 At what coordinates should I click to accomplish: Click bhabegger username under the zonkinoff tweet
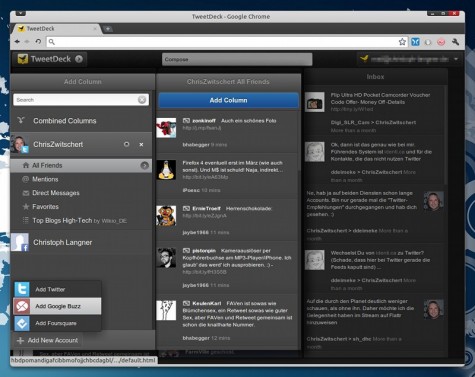[196, 145]
